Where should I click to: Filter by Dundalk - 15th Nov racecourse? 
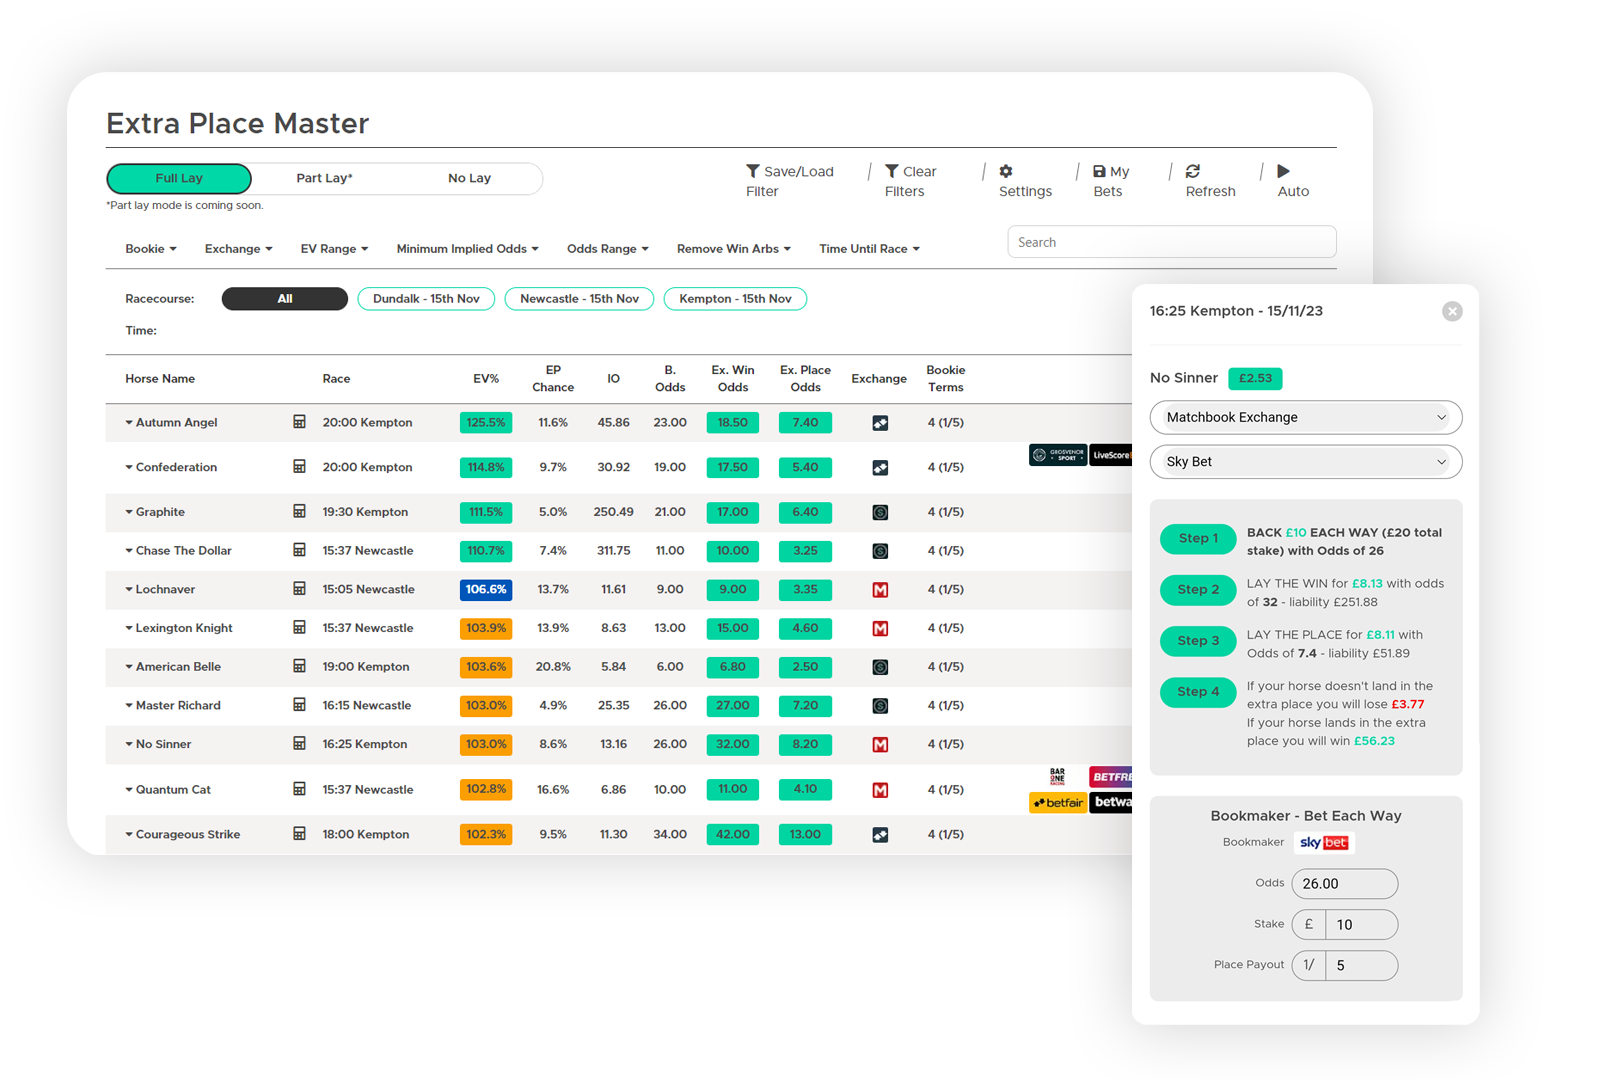point(426,299)
